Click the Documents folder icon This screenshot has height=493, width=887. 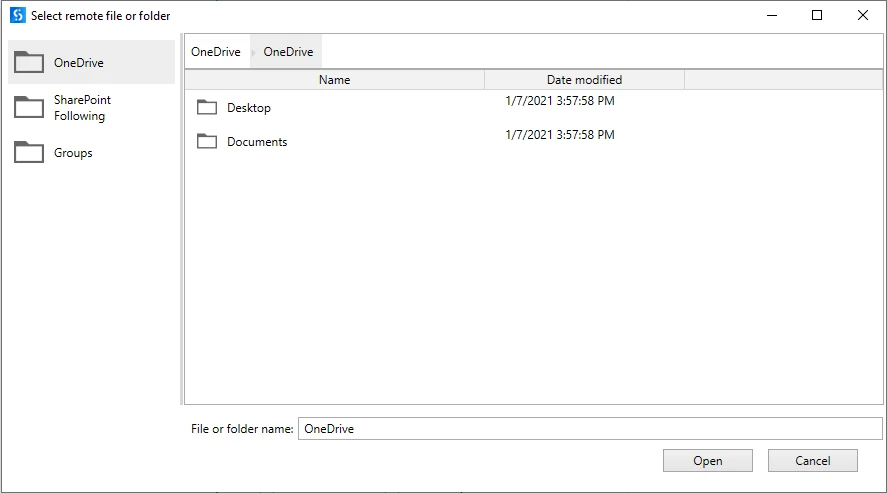tap(206, 141)
